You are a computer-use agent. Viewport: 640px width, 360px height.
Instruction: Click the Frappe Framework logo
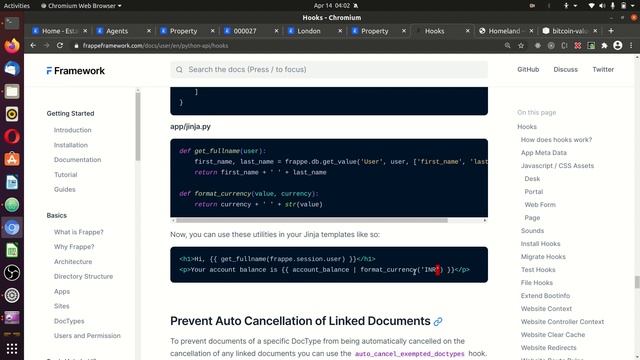tap(76, 71)
